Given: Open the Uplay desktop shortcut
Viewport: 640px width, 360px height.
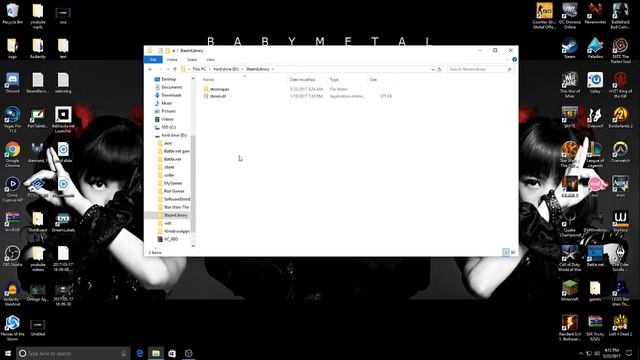Looking at the screenshot, I should tap(595, 83).
